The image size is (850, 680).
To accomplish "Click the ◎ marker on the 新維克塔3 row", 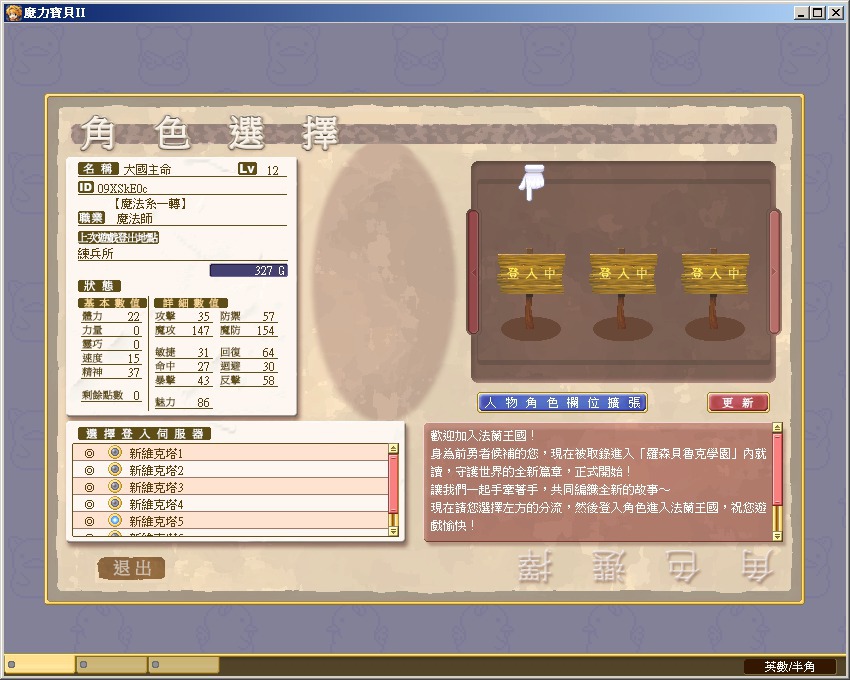I will point(89,487).
